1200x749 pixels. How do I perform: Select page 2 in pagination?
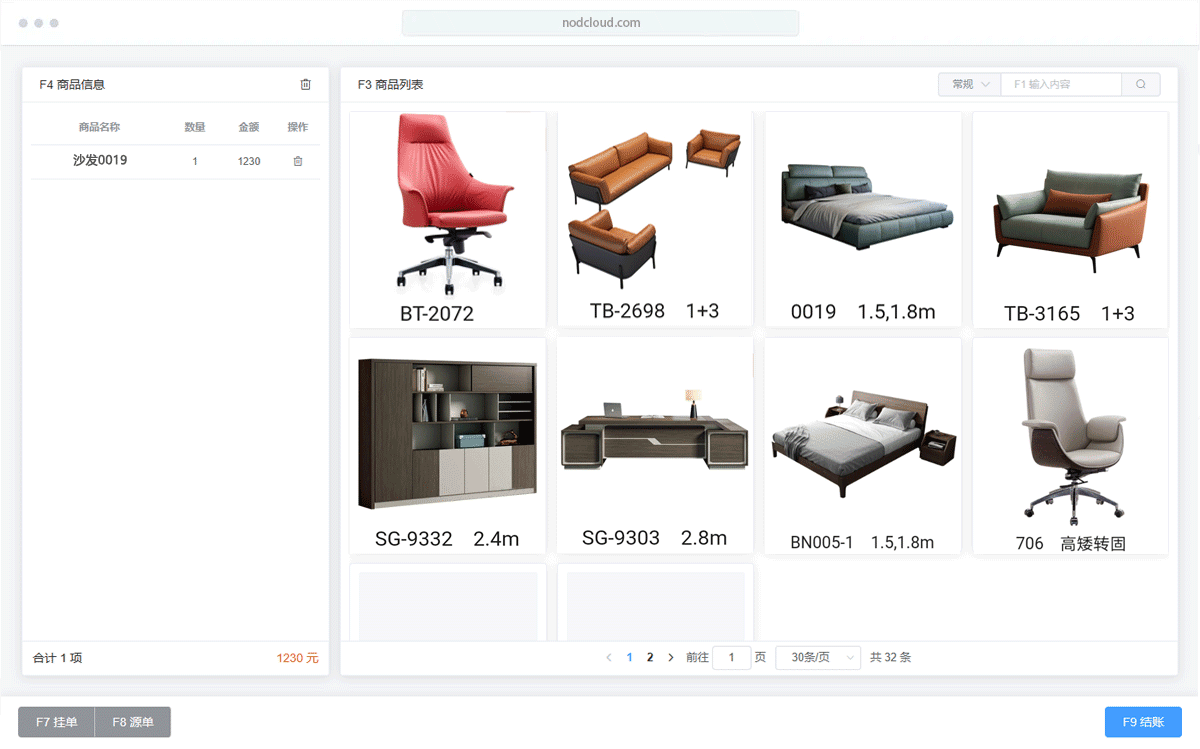pyautogui.click(x=650, y=658)
